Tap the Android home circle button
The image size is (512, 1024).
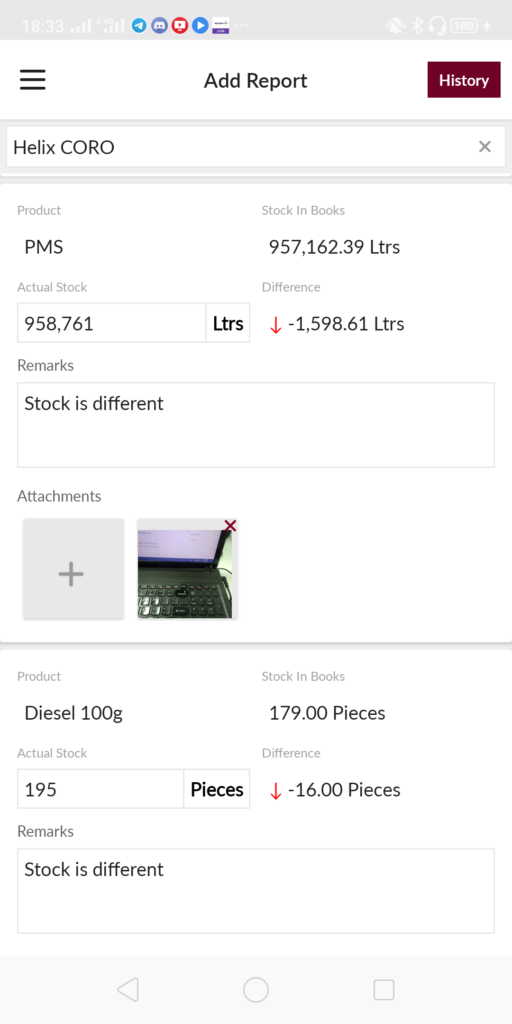pyautogui.click(x=256, y=990)
